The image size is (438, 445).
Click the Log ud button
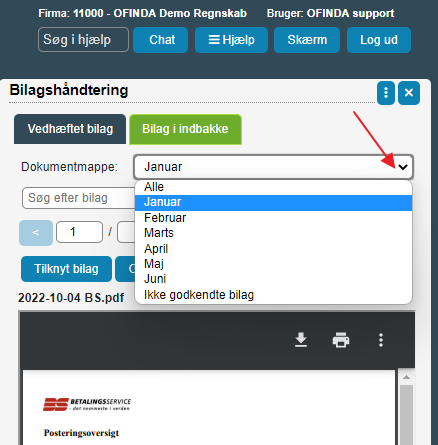[379, 40]
